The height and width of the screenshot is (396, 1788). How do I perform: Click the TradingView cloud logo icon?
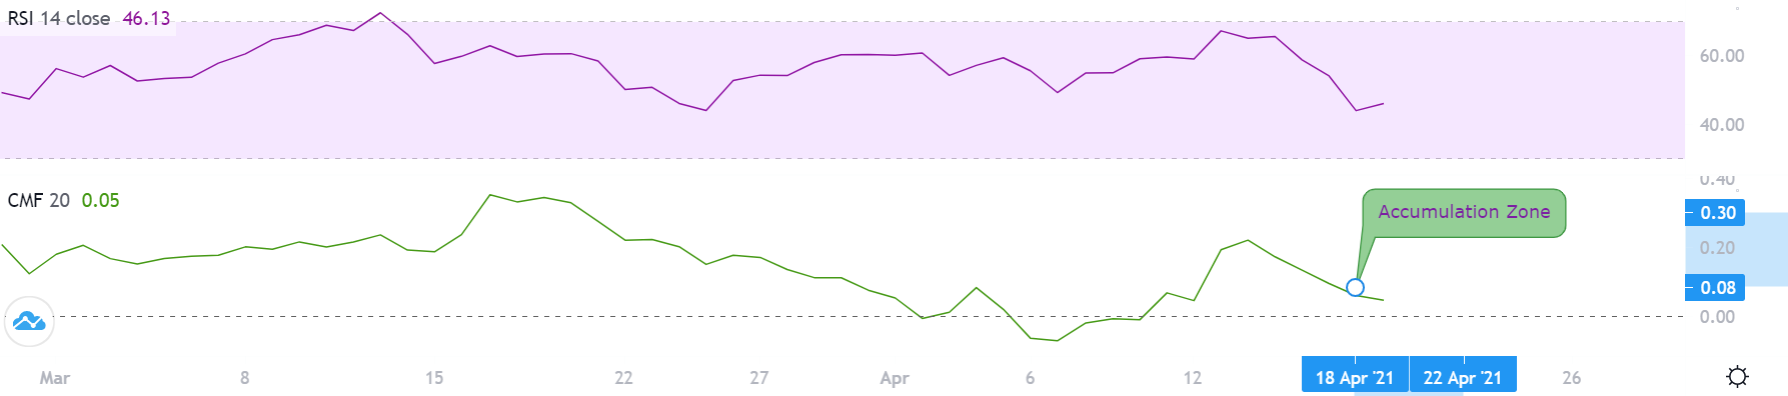(29, 322)
